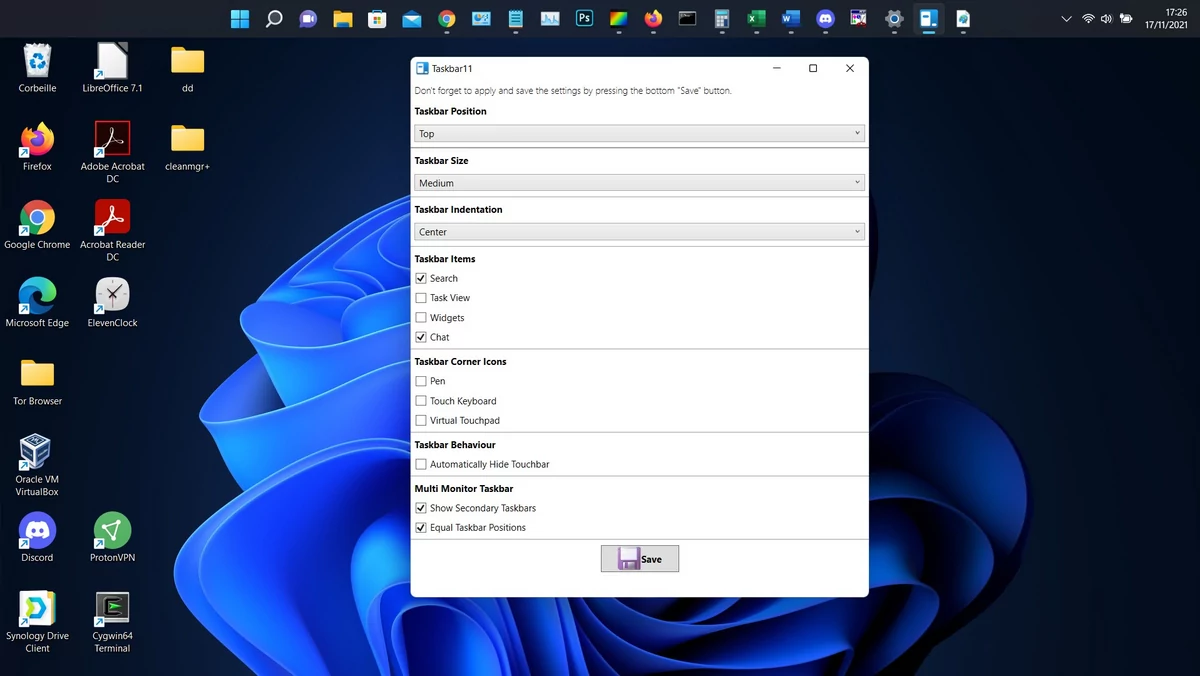Maximize the Taskbar11 window

(813, 68)
